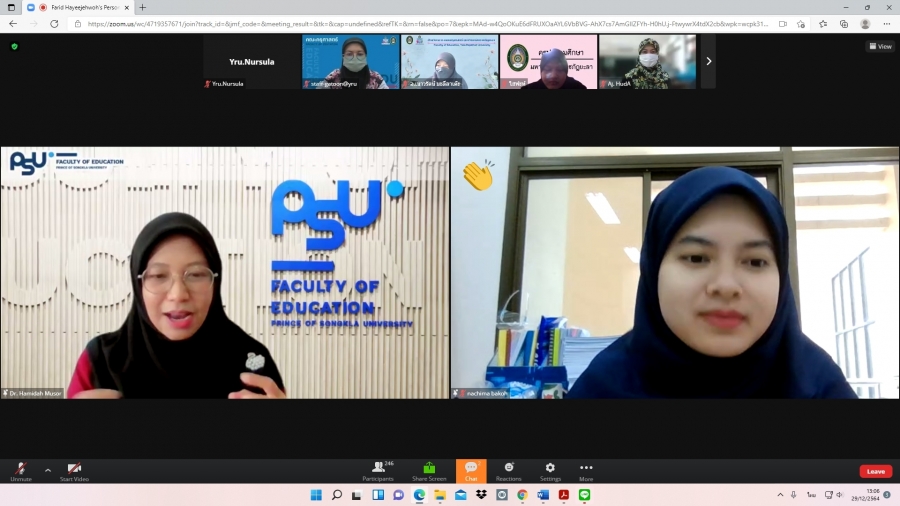The height and width of the screenshot is (506, 900).
Task: Open Zoom meeting Settings
Action: [x=550, y=470]
